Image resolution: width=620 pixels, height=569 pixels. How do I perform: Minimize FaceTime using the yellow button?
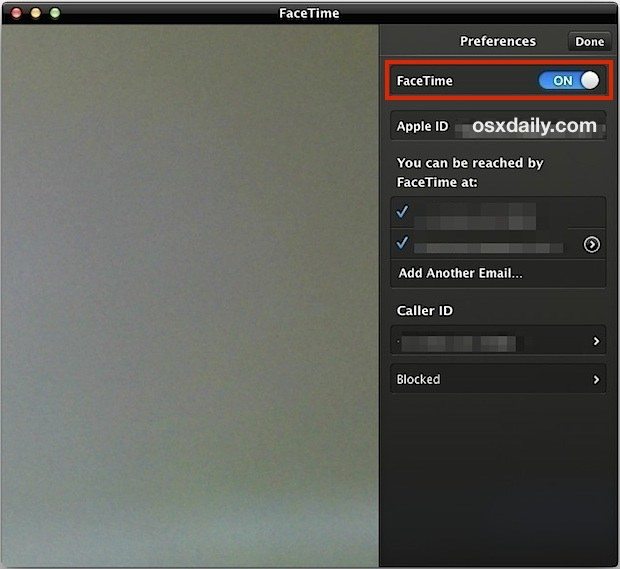click(x=36, y=13)
